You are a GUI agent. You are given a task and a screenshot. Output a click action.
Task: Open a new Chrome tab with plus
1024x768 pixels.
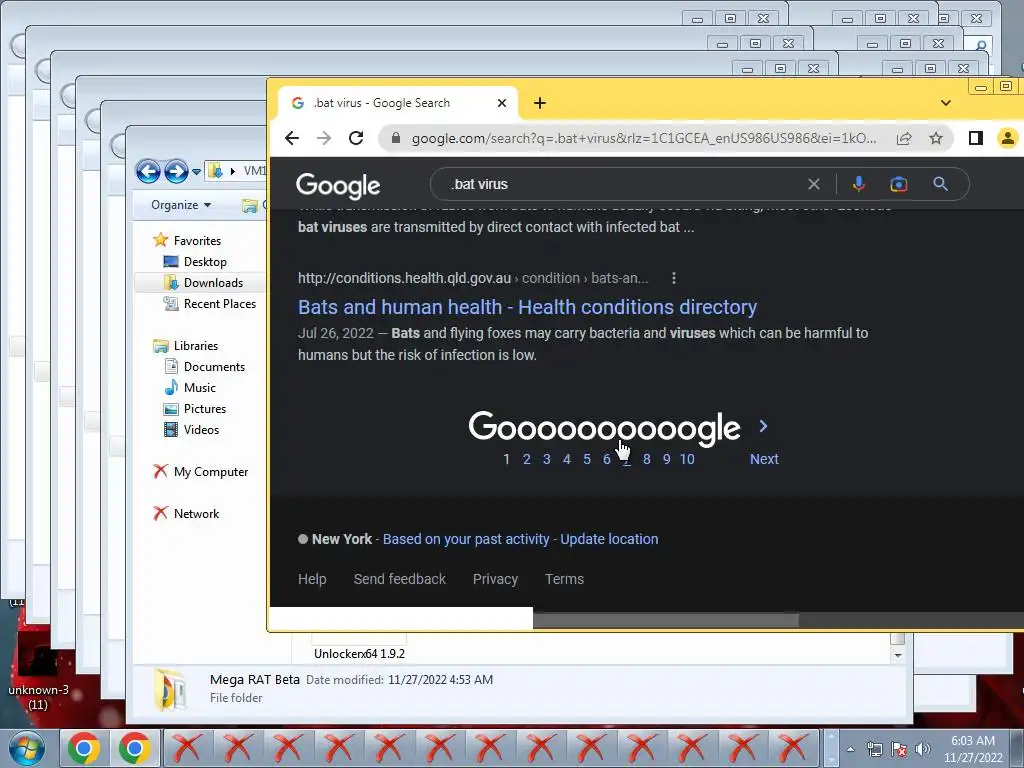click(539, 103)
